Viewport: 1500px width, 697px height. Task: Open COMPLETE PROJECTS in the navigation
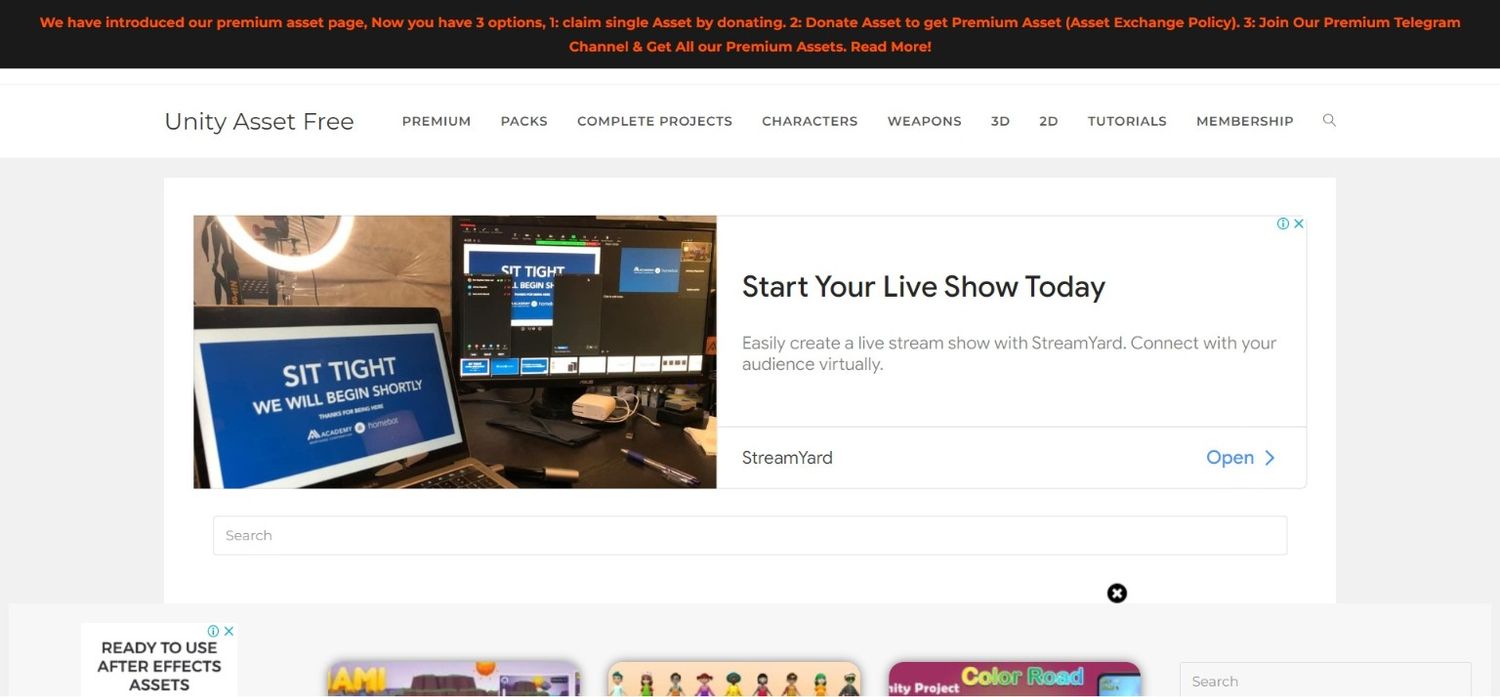tap(655, 121)
